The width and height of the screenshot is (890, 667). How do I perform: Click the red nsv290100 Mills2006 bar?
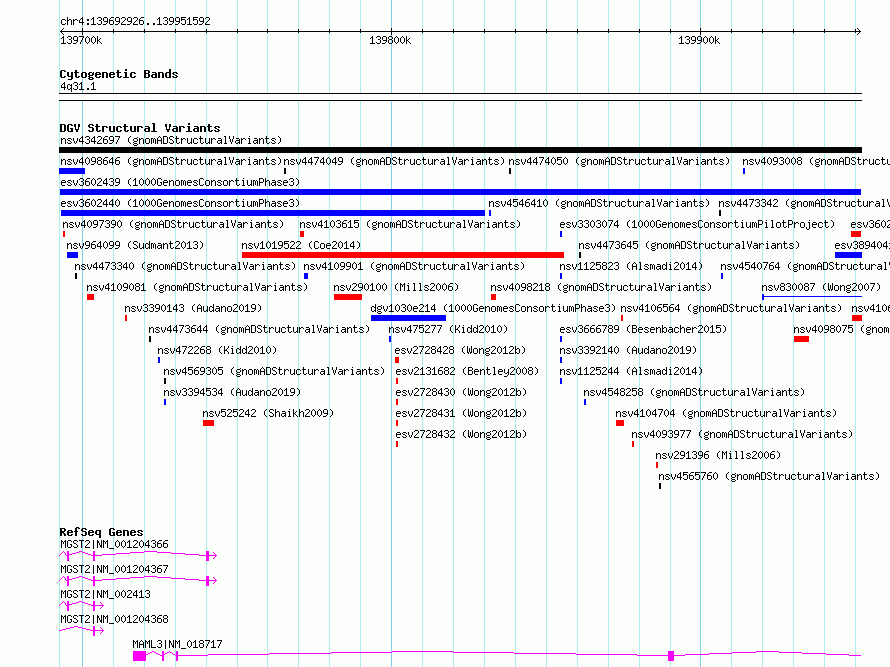[x=348, y=297]
